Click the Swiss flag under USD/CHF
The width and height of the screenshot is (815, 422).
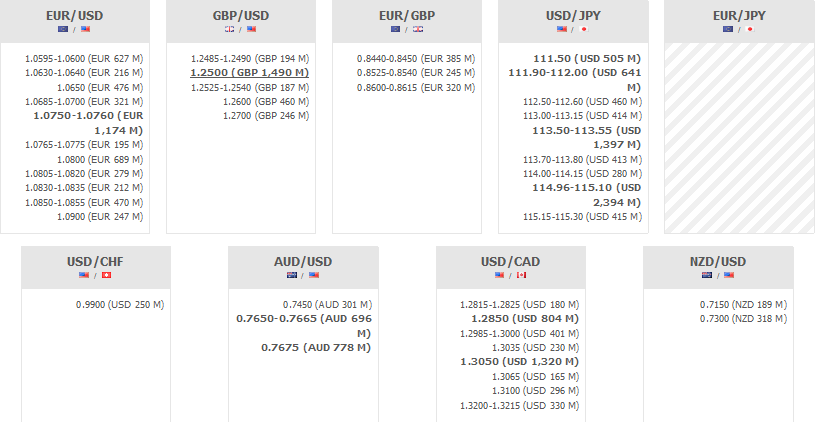point(107,275)
